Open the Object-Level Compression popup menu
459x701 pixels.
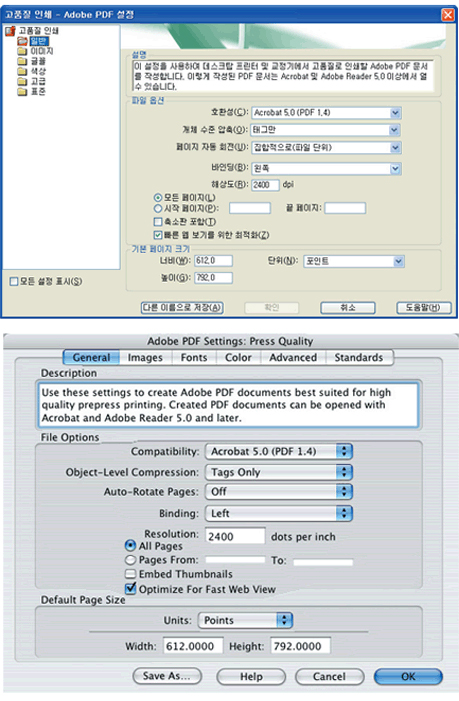pos(279,472)
